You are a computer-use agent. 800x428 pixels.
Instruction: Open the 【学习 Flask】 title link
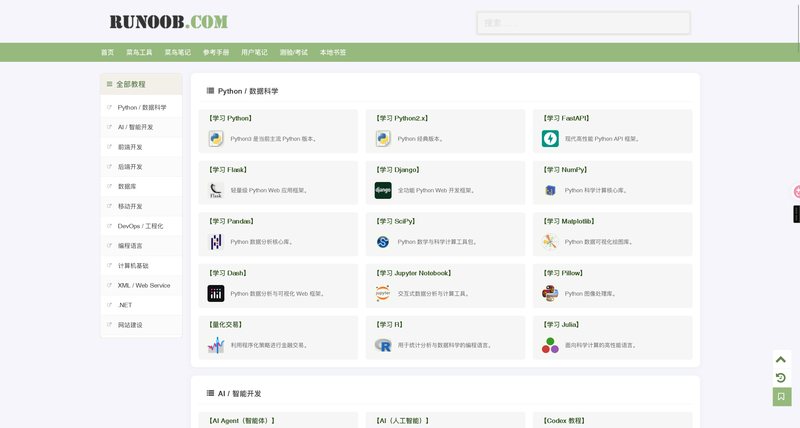coord(228,170)
